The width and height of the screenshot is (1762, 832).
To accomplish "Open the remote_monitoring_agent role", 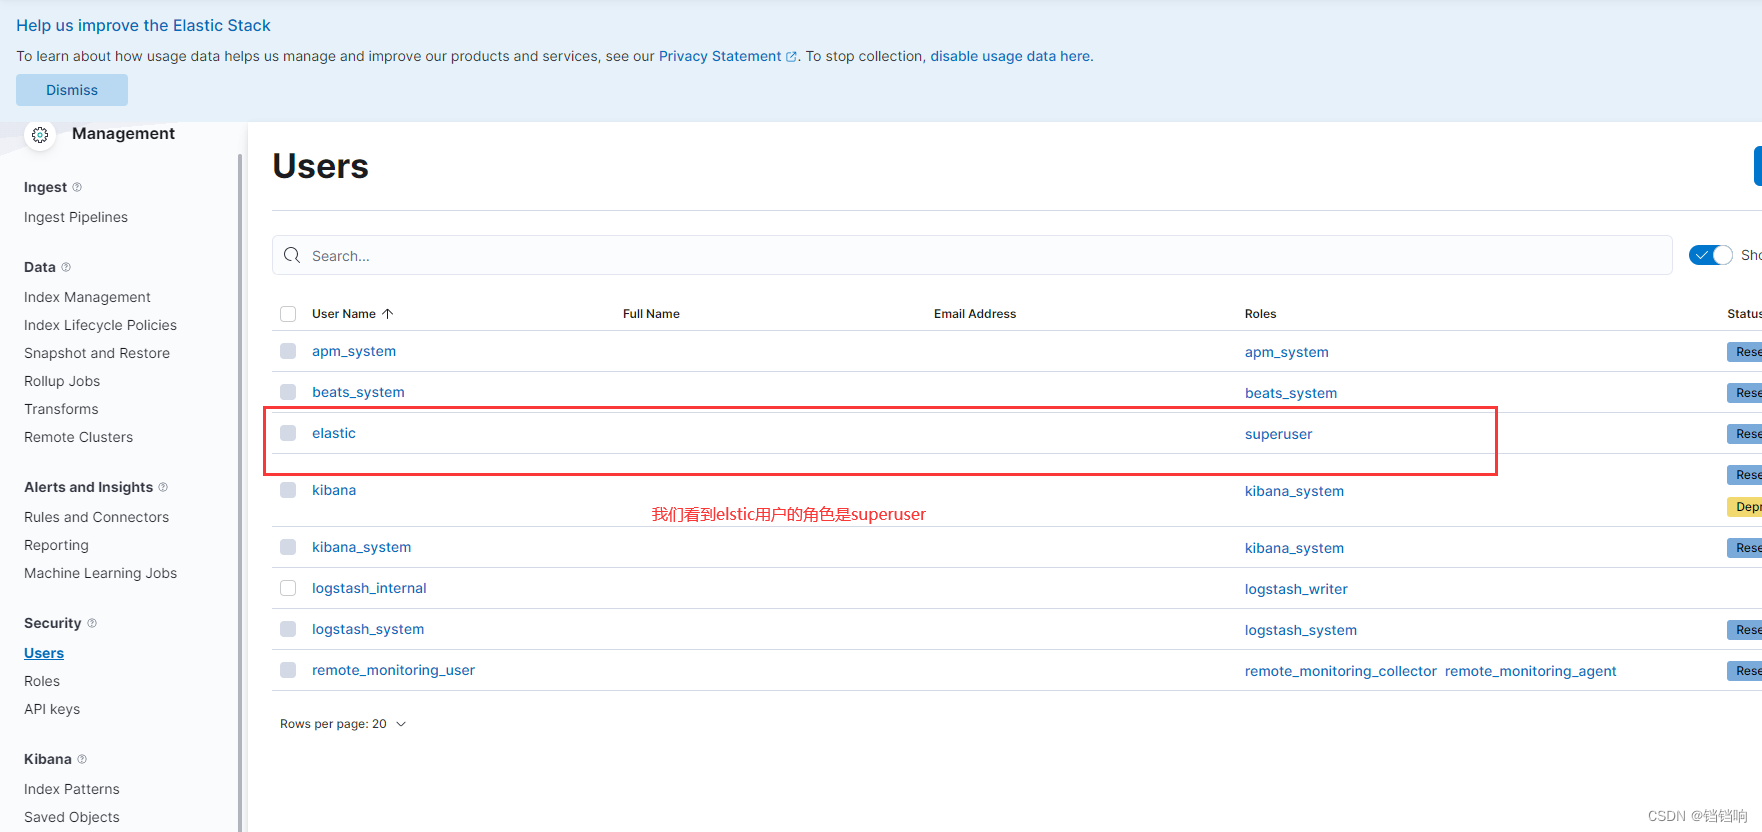I will [x=1530, y=671].
